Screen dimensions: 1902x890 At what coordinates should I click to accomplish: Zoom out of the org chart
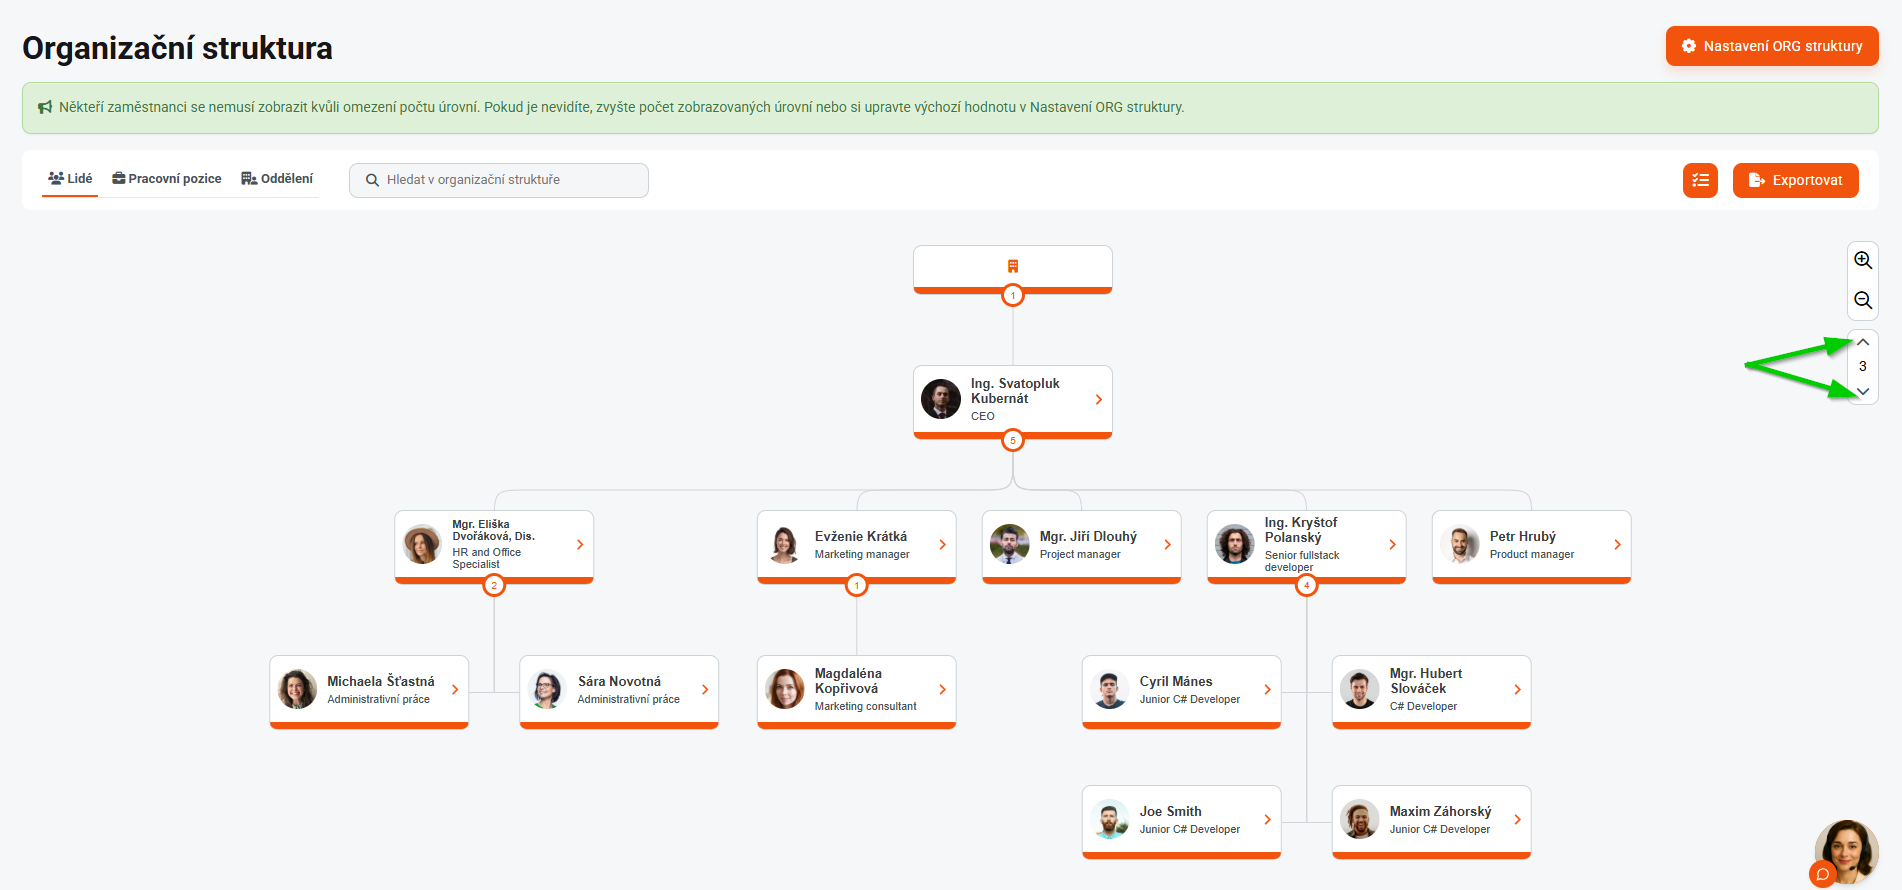1862,300
